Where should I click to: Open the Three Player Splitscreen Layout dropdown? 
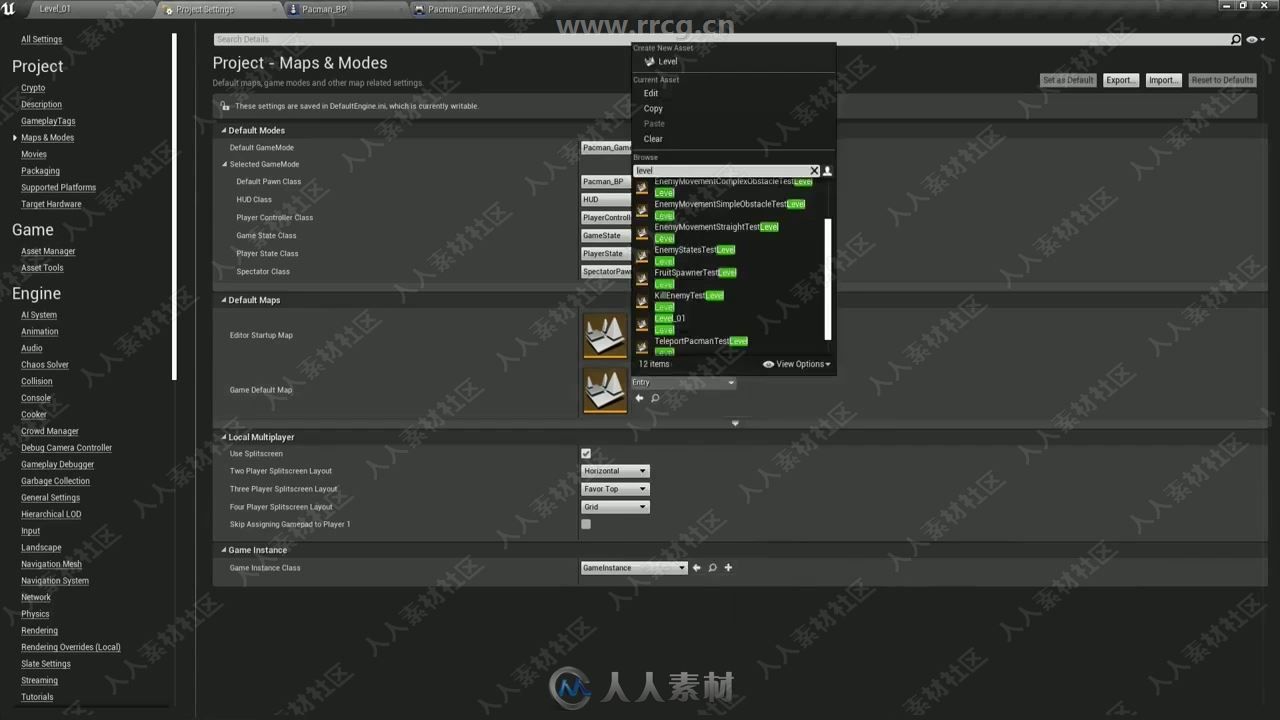click(615, 489)
